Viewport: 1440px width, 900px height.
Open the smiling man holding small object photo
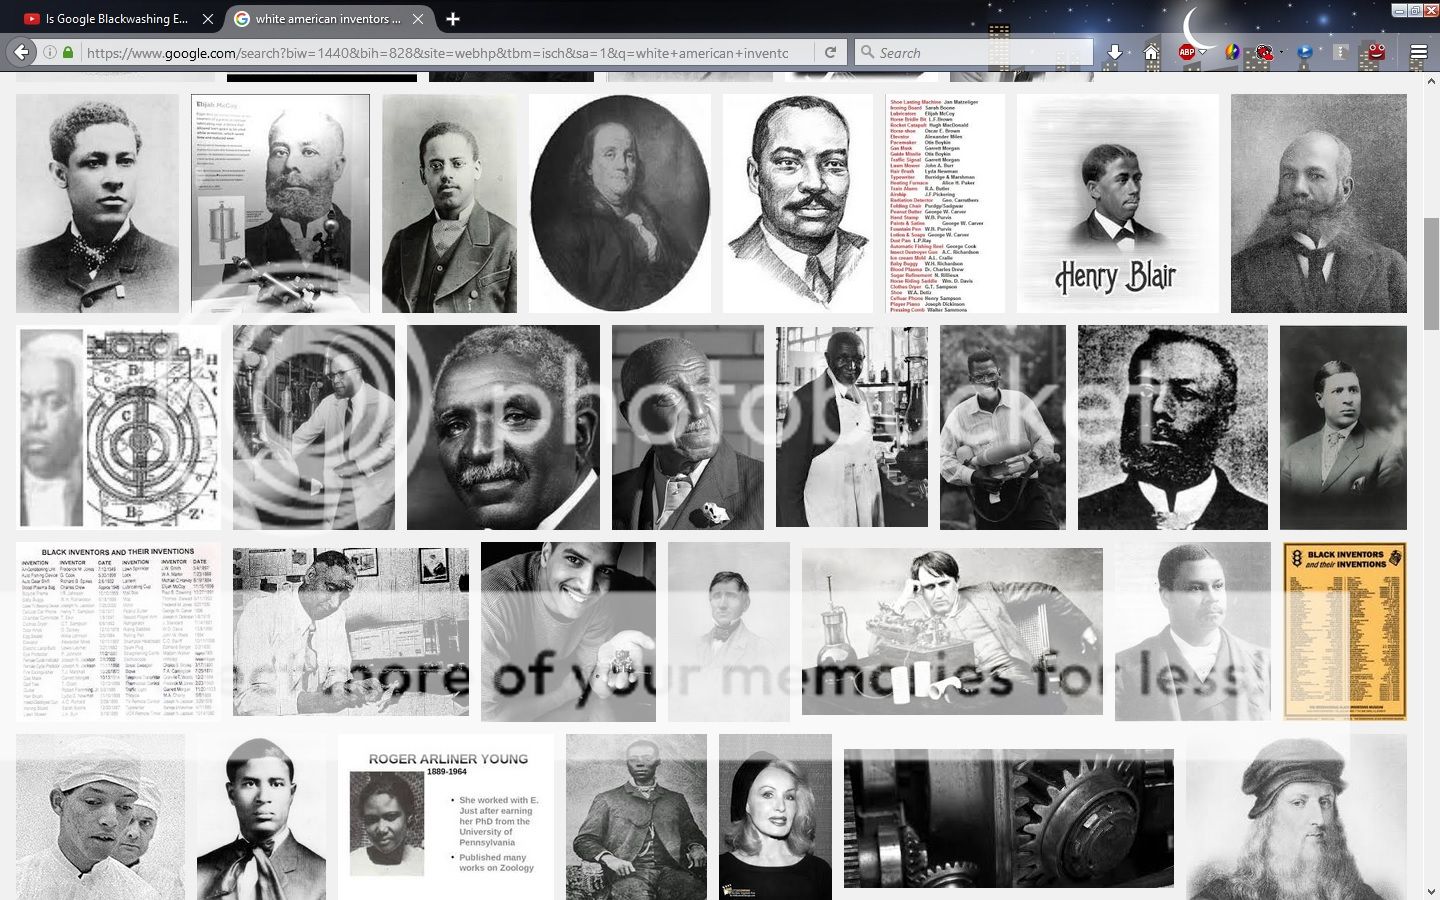point(568,631)
